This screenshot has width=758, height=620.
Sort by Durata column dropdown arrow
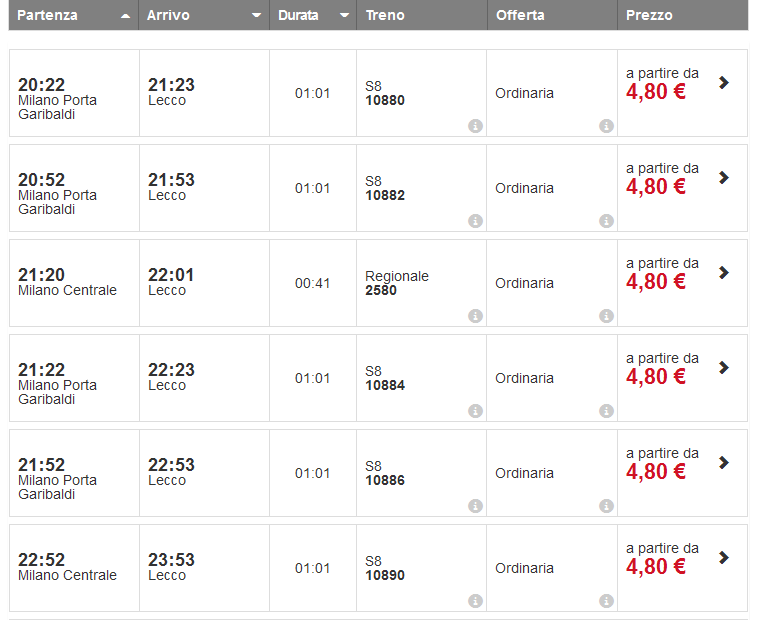click(x=345, y=16)
